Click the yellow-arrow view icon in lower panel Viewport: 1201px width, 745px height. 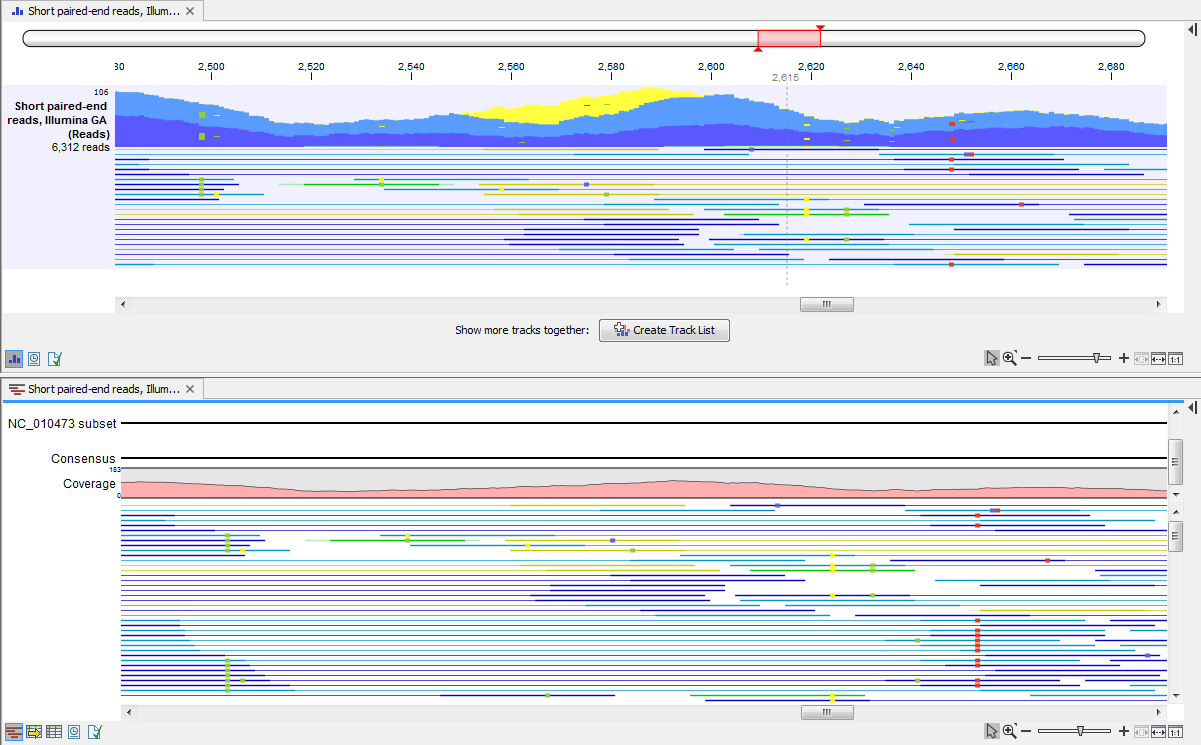pyautogui.click(x=34, y=731)
